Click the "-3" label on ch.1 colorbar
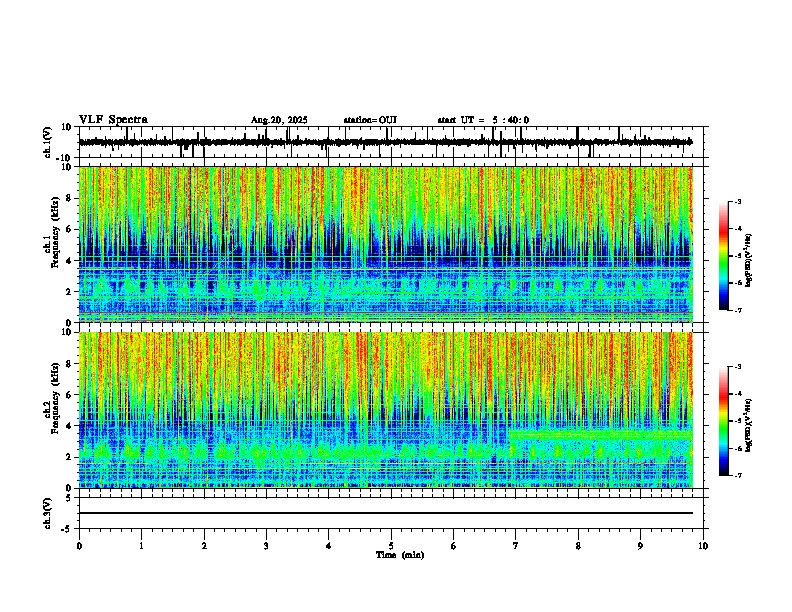Screen dimensions: 792x612 pos(738,202)
